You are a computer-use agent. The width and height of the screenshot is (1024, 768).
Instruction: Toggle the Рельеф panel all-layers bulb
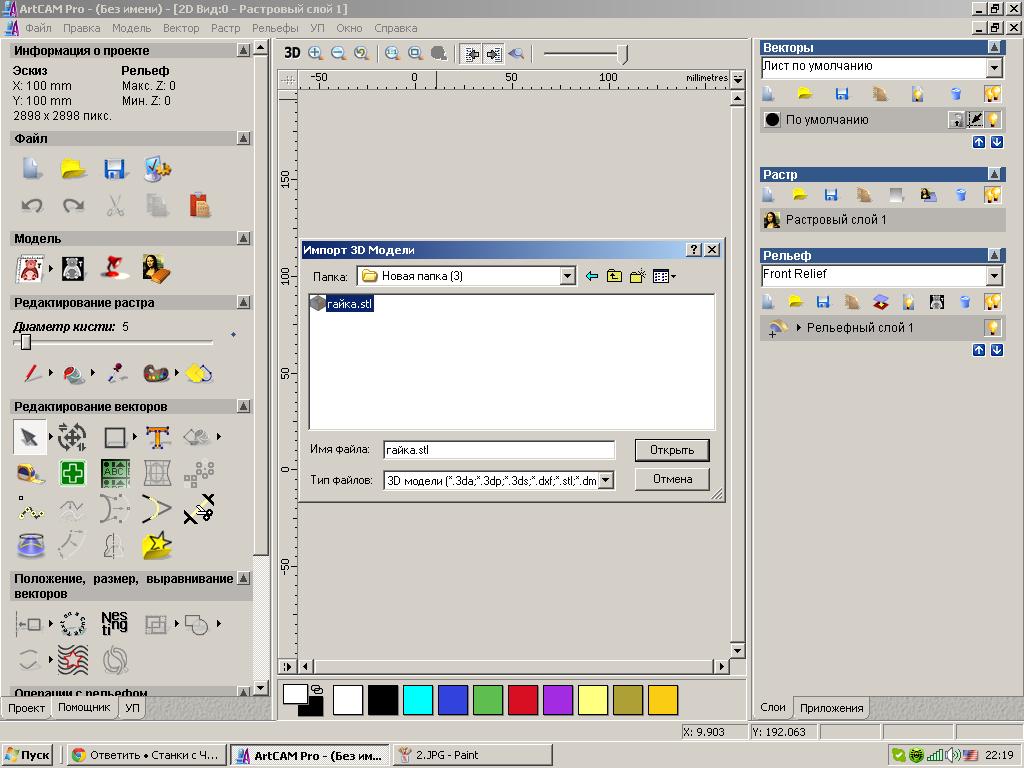(993, 302)
